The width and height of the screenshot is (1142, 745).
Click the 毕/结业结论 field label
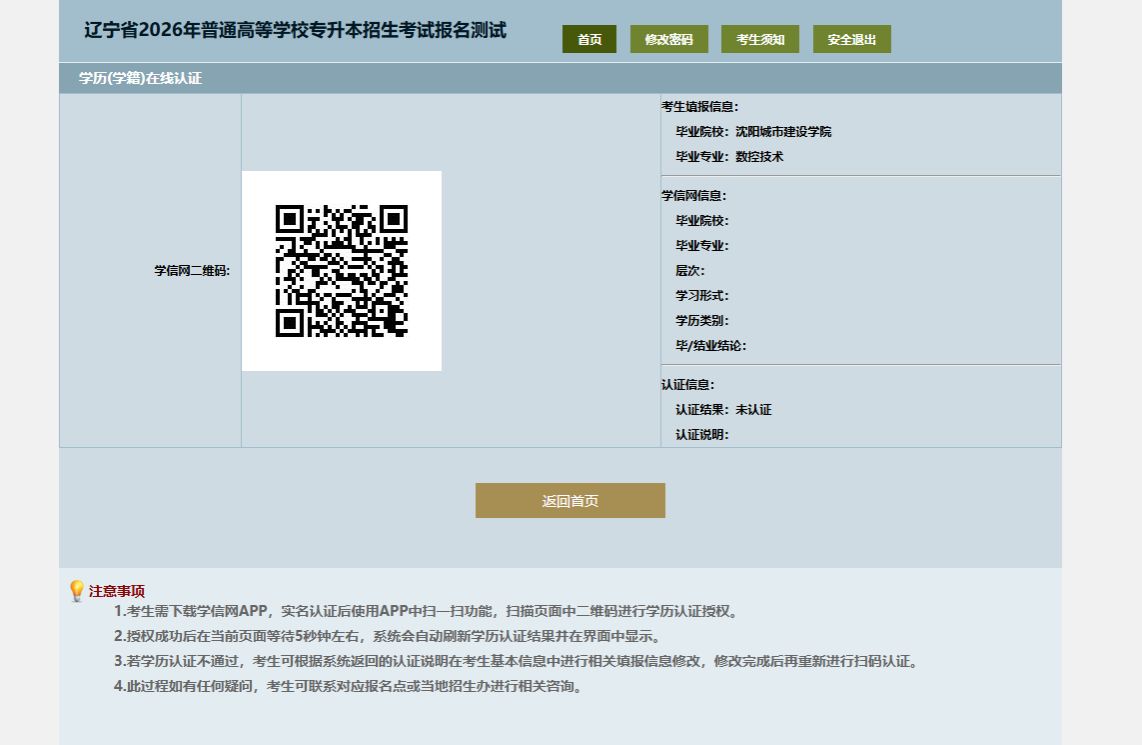pos(710,346)
